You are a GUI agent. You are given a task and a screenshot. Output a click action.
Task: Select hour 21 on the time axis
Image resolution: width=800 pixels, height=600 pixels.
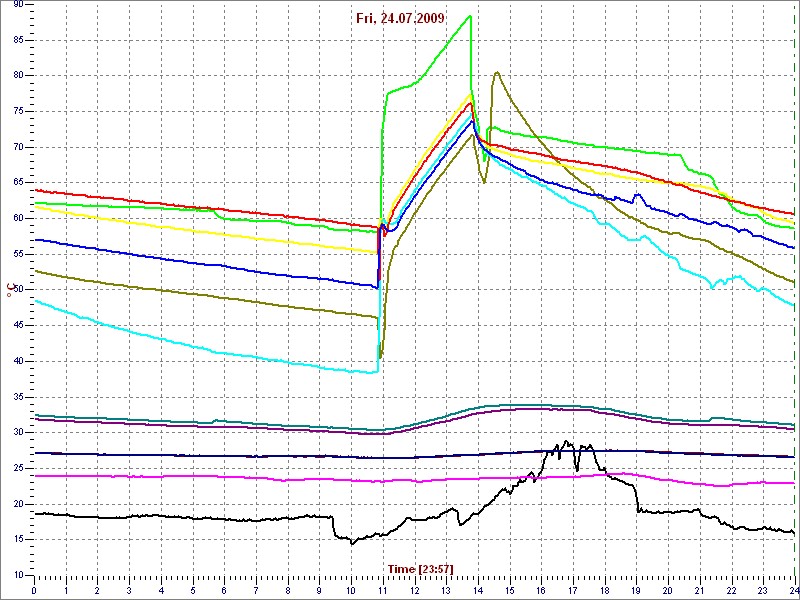click(699, 591)
